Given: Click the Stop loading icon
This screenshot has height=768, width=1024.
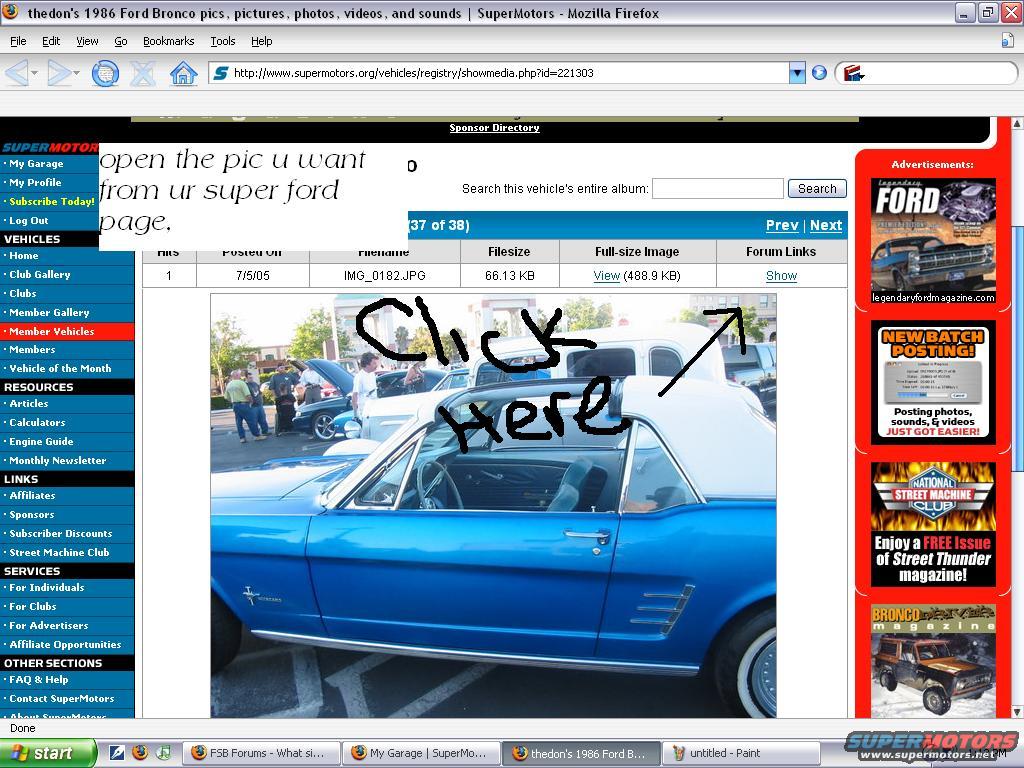Looking at the screenshot, I should point(143,73).
